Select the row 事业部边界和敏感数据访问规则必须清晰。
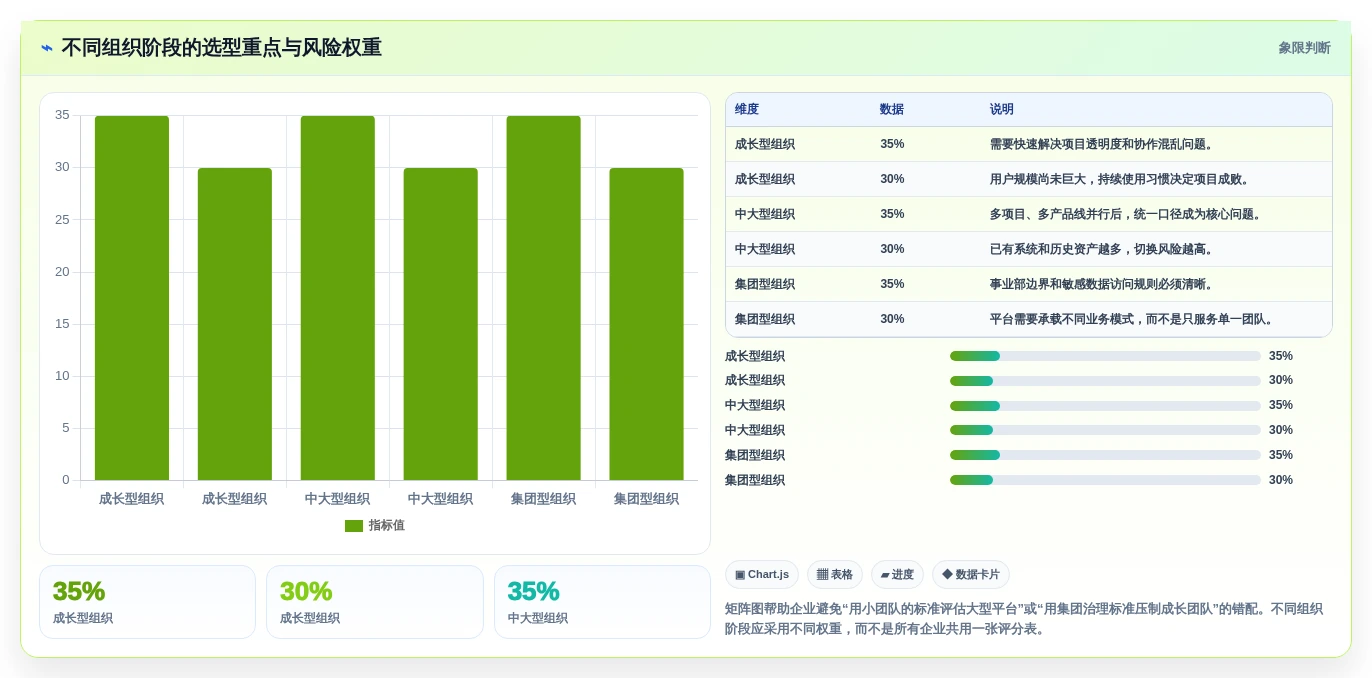Viewport: 1372px width, 678px height. pos(1029,284)
